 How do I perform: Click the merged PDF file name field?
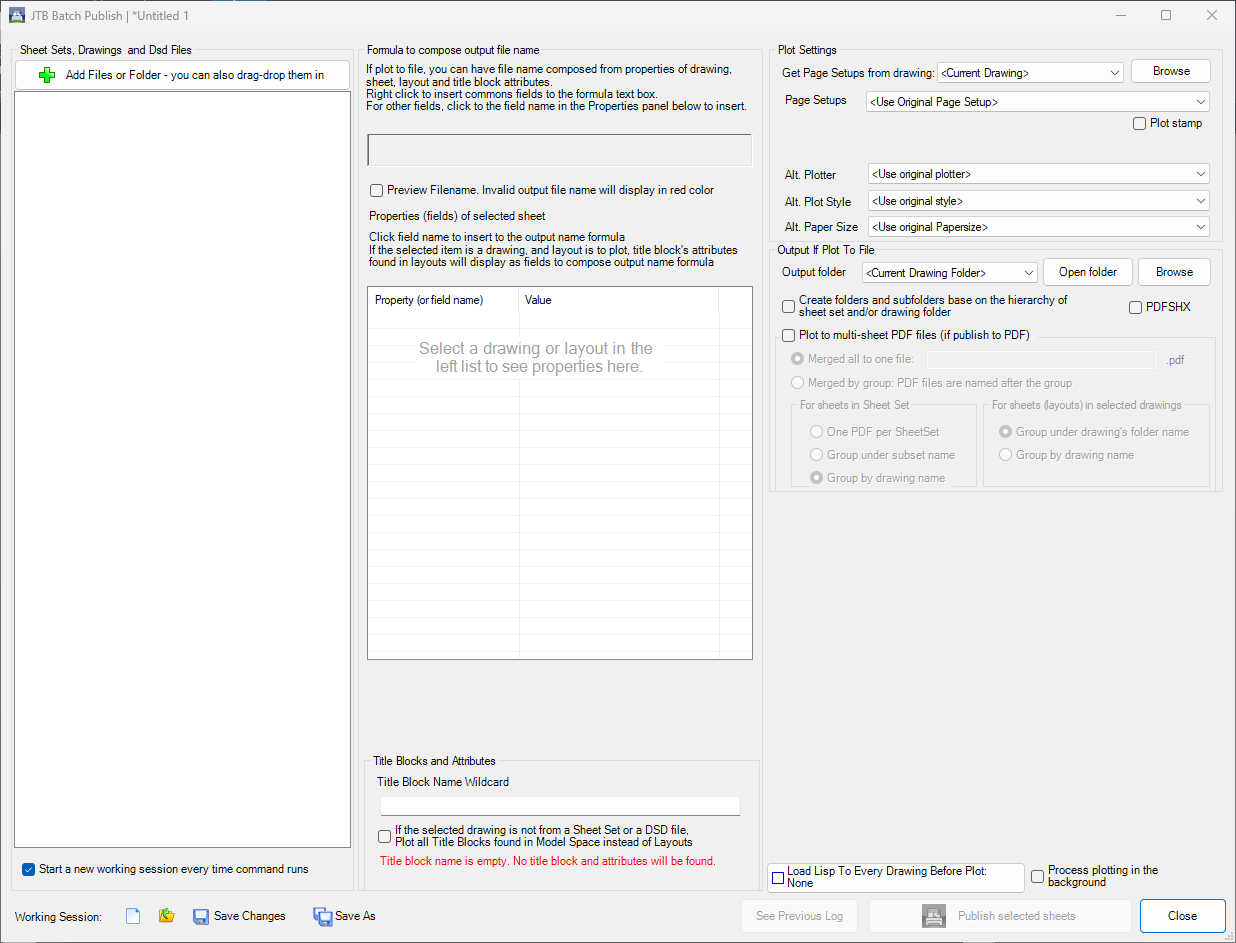1042,359
